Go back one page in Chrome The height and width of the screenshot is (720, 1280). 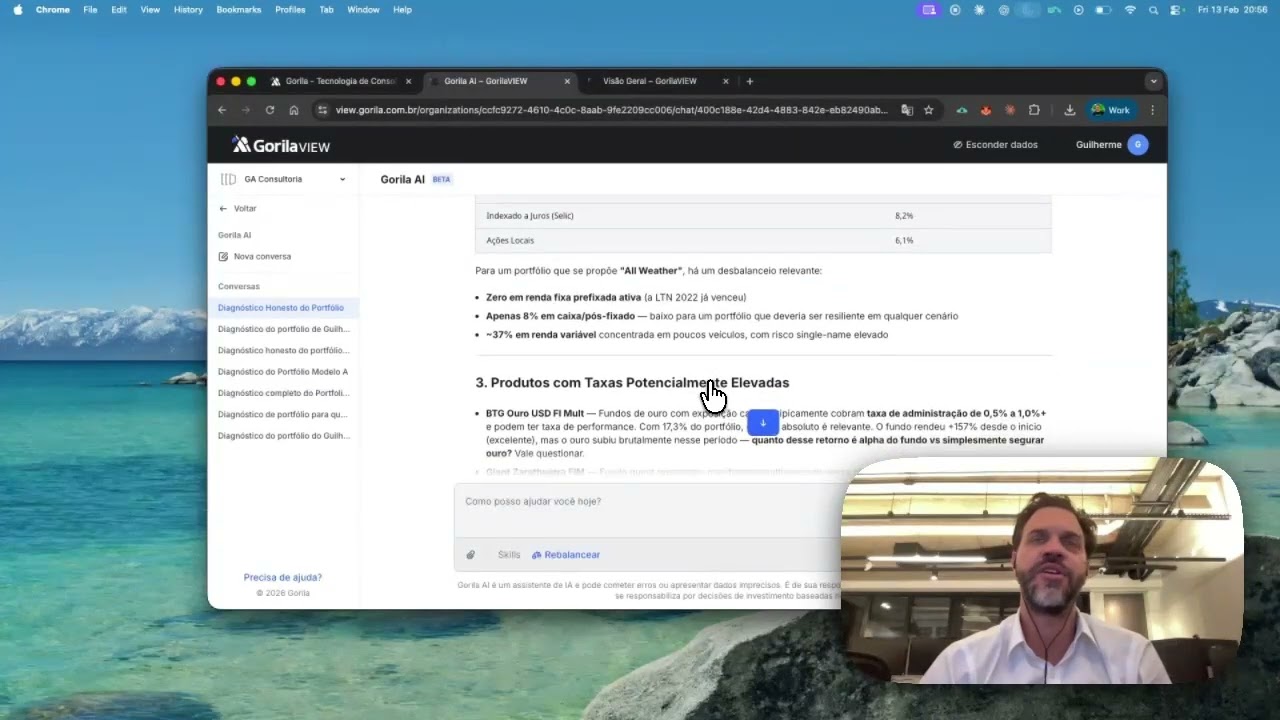coord(222,110)
